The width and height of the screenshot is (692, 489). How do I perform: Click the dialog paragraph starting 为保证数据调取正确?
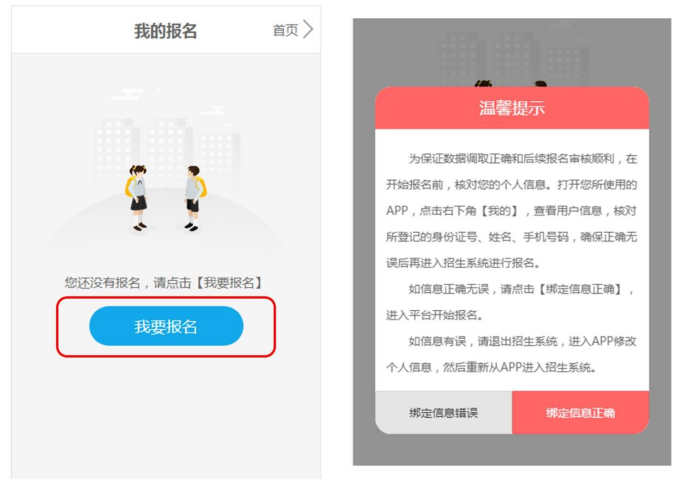[x=511, y=211]
